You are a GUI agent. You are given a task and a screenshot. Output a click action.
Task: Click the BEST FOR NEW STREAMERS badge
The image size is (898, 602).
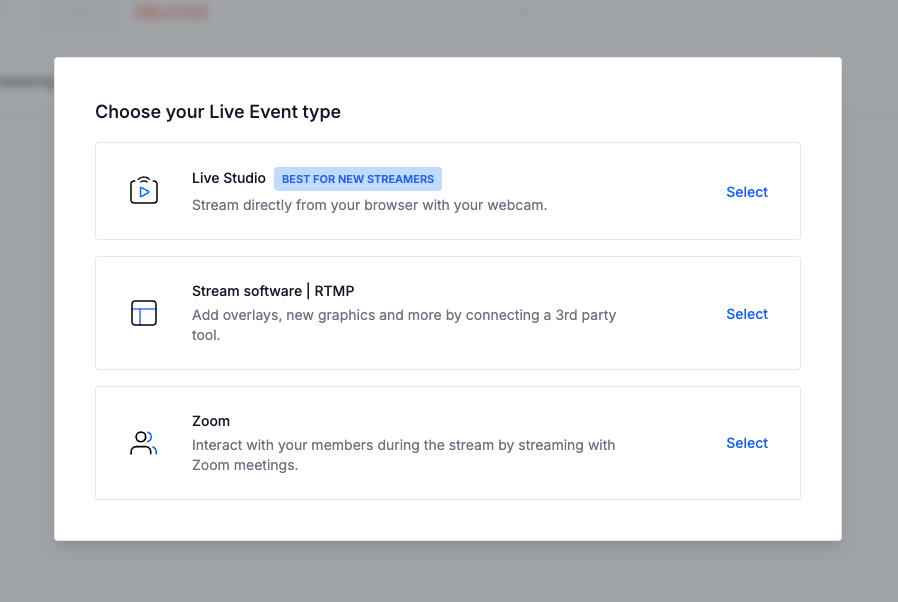[357, 179]
